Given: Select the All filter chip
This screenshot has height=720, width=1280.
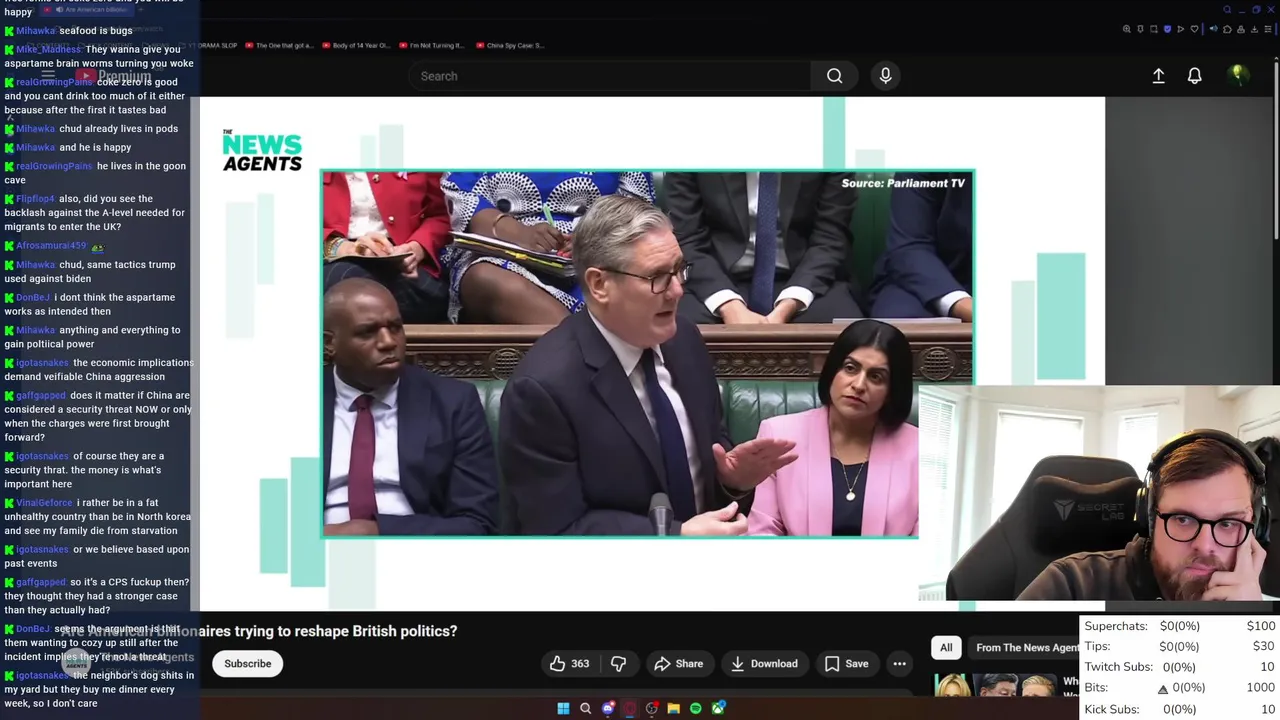Looking at the screenshot, I should [x=946, y=648].
